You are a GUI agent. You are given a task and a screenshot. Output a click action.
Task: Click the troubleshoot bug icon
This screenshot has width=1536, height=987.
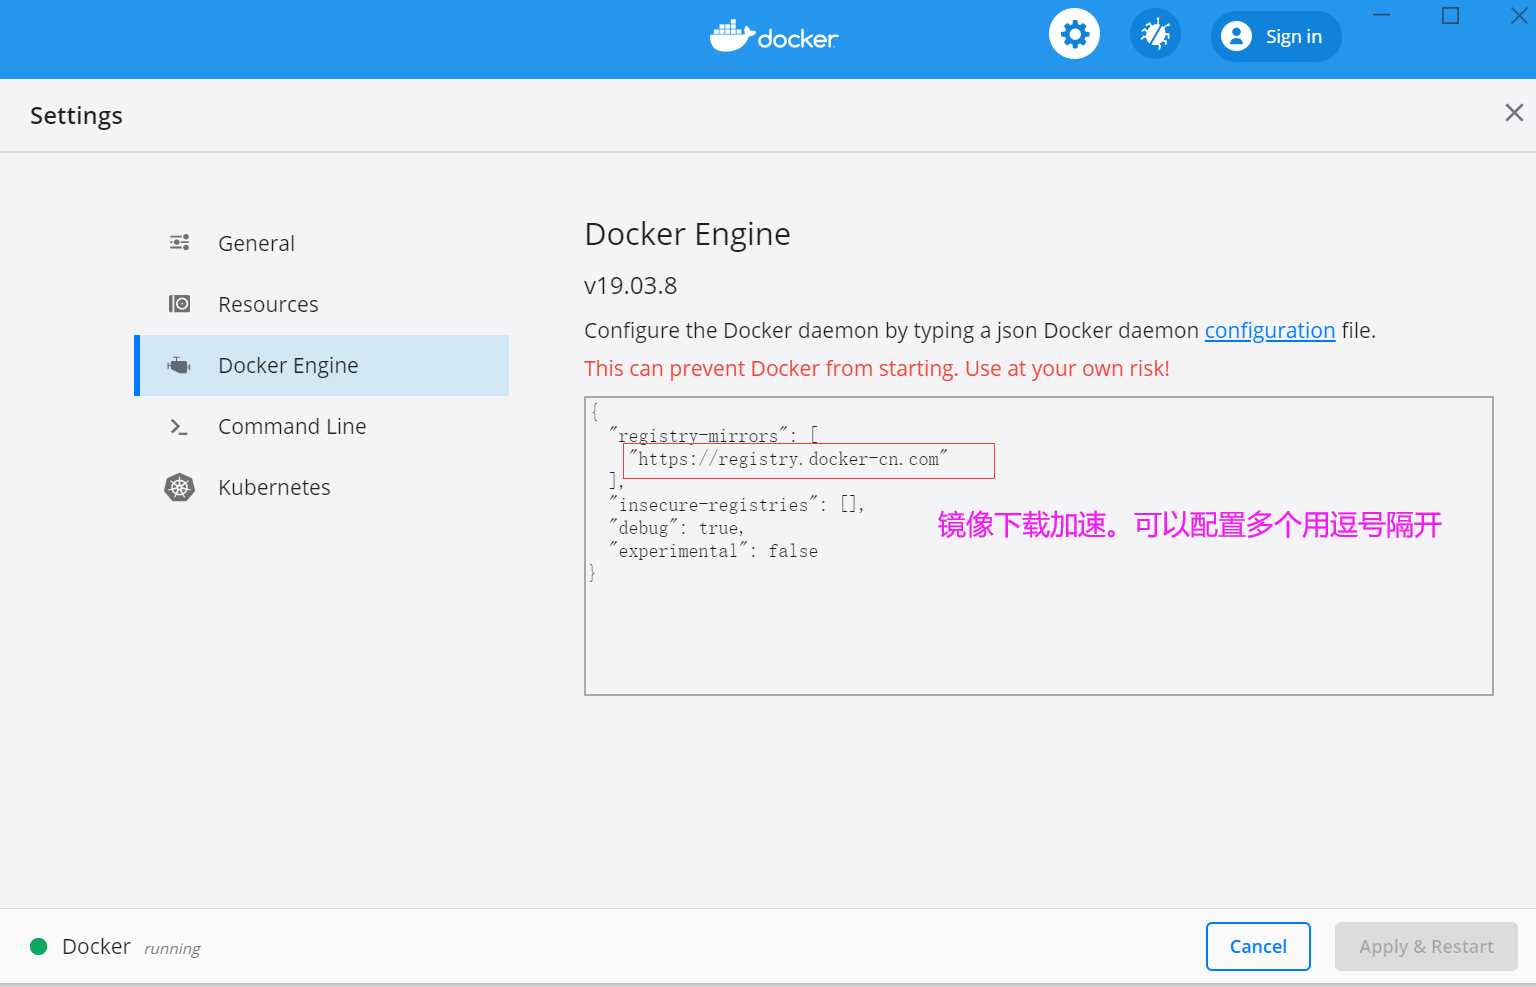1155,35
